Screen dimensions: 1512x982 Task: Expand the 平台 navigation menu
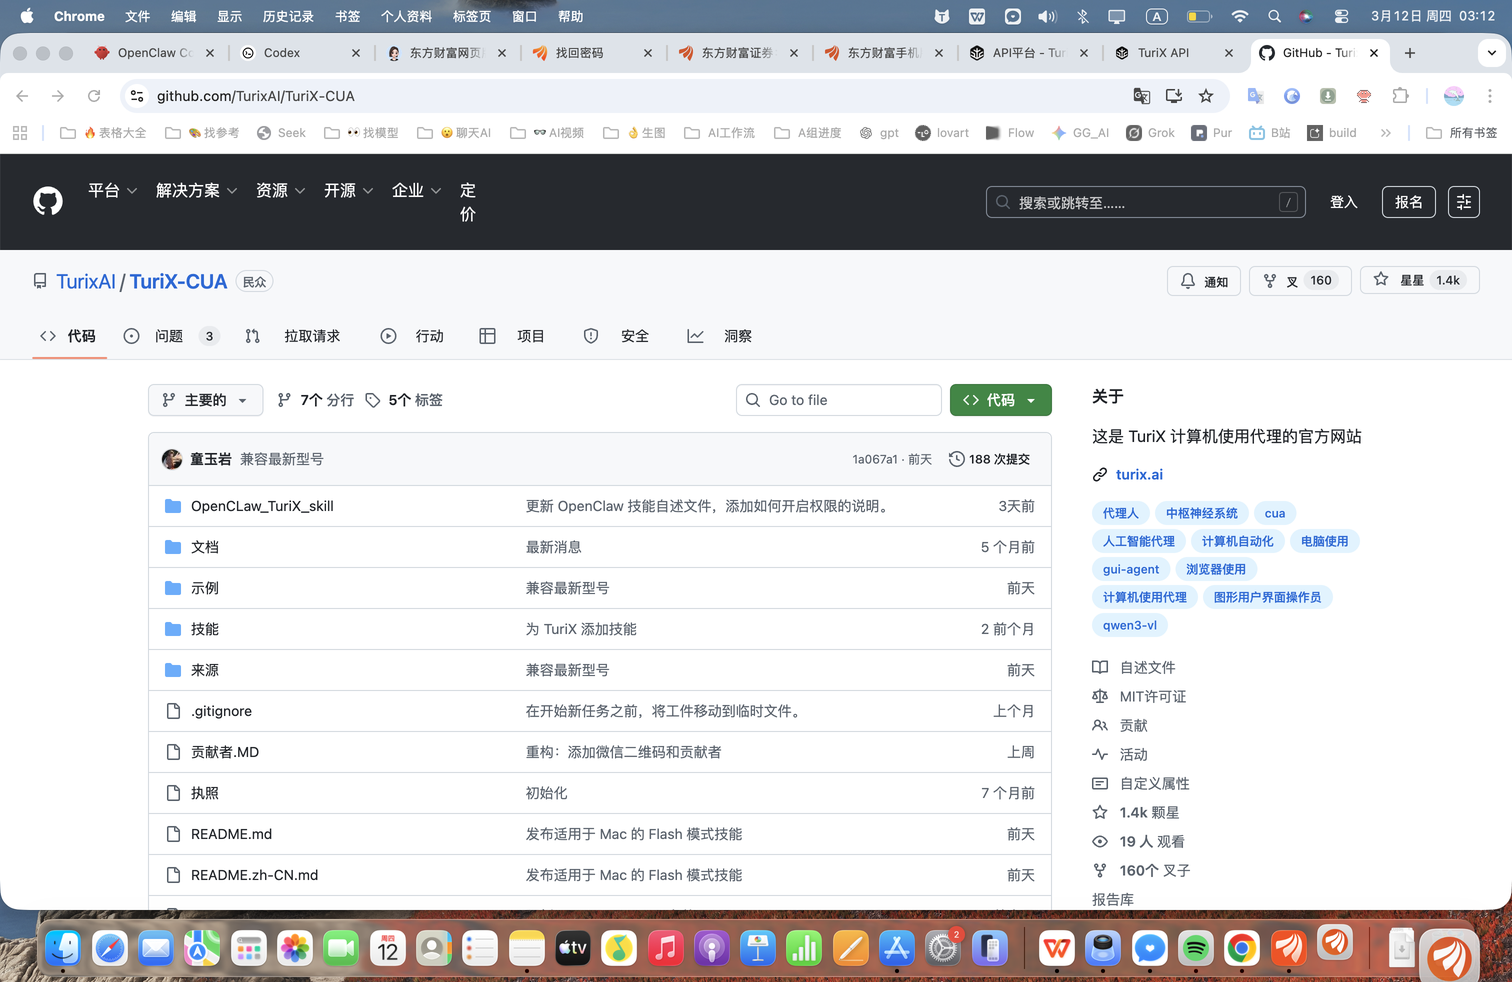pos(112,190)
